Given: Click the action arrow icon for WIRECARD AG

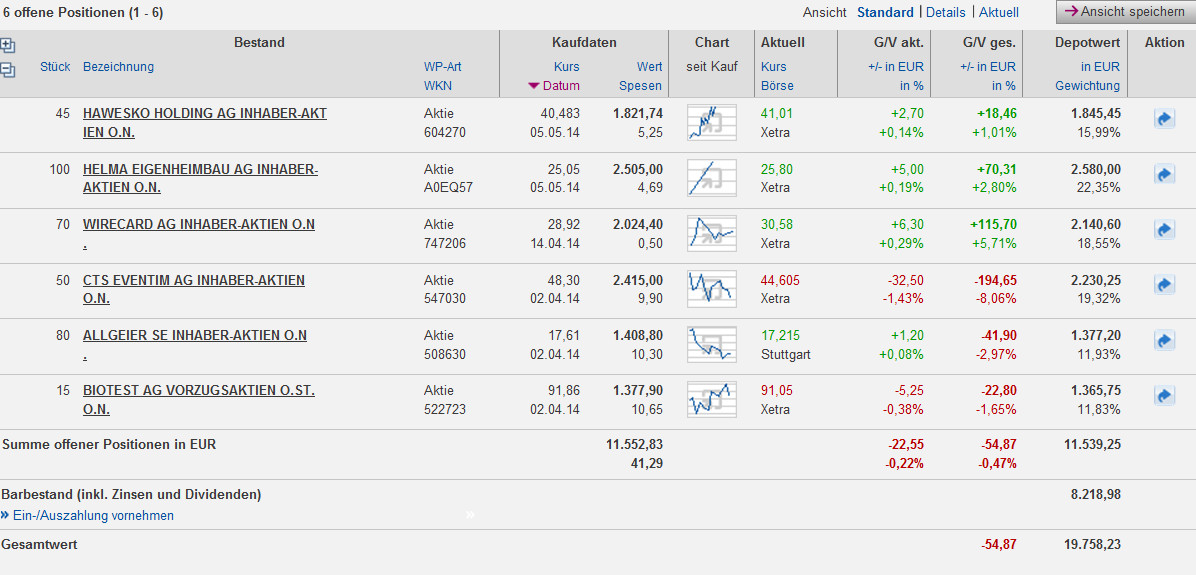Looking at the screenshot, I should pos(1164,230).
